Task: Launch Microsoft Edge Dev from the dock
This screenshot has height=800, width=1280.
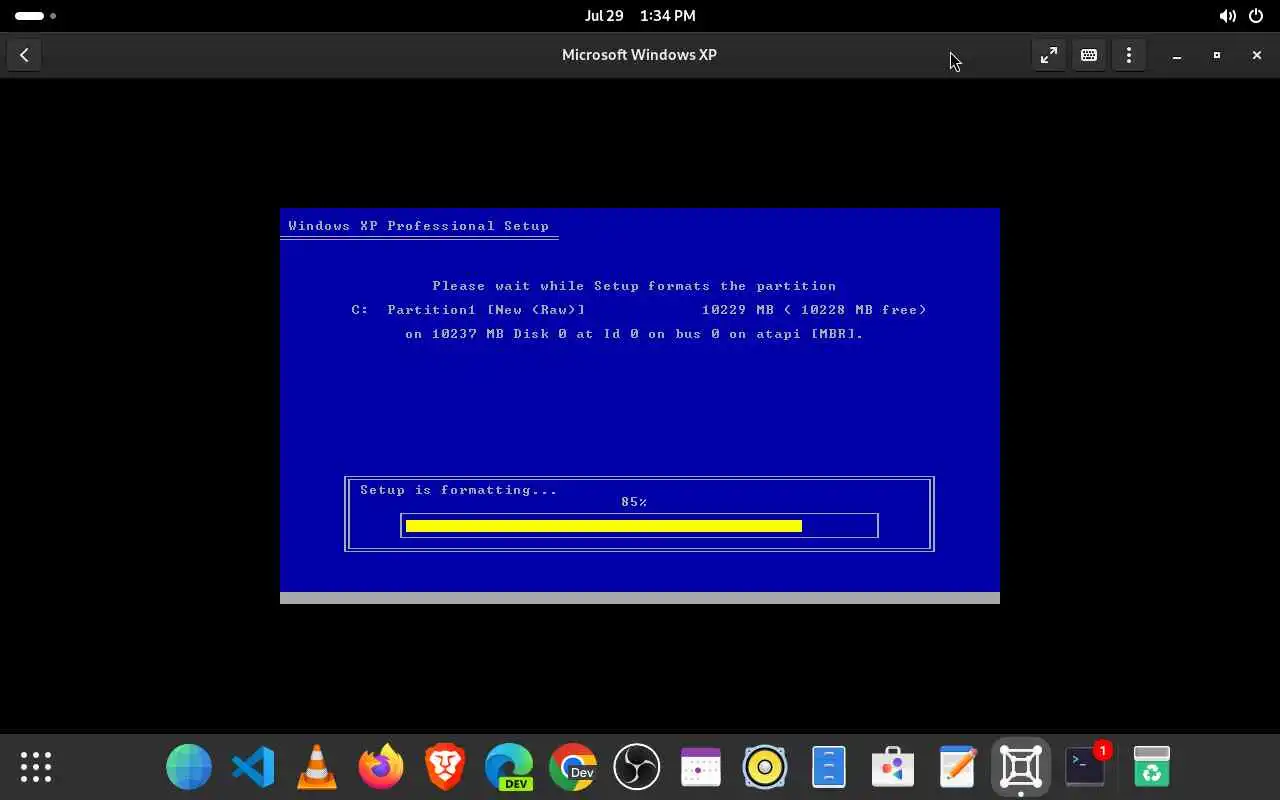Action: pyautogui.click(x=509, y=767)
